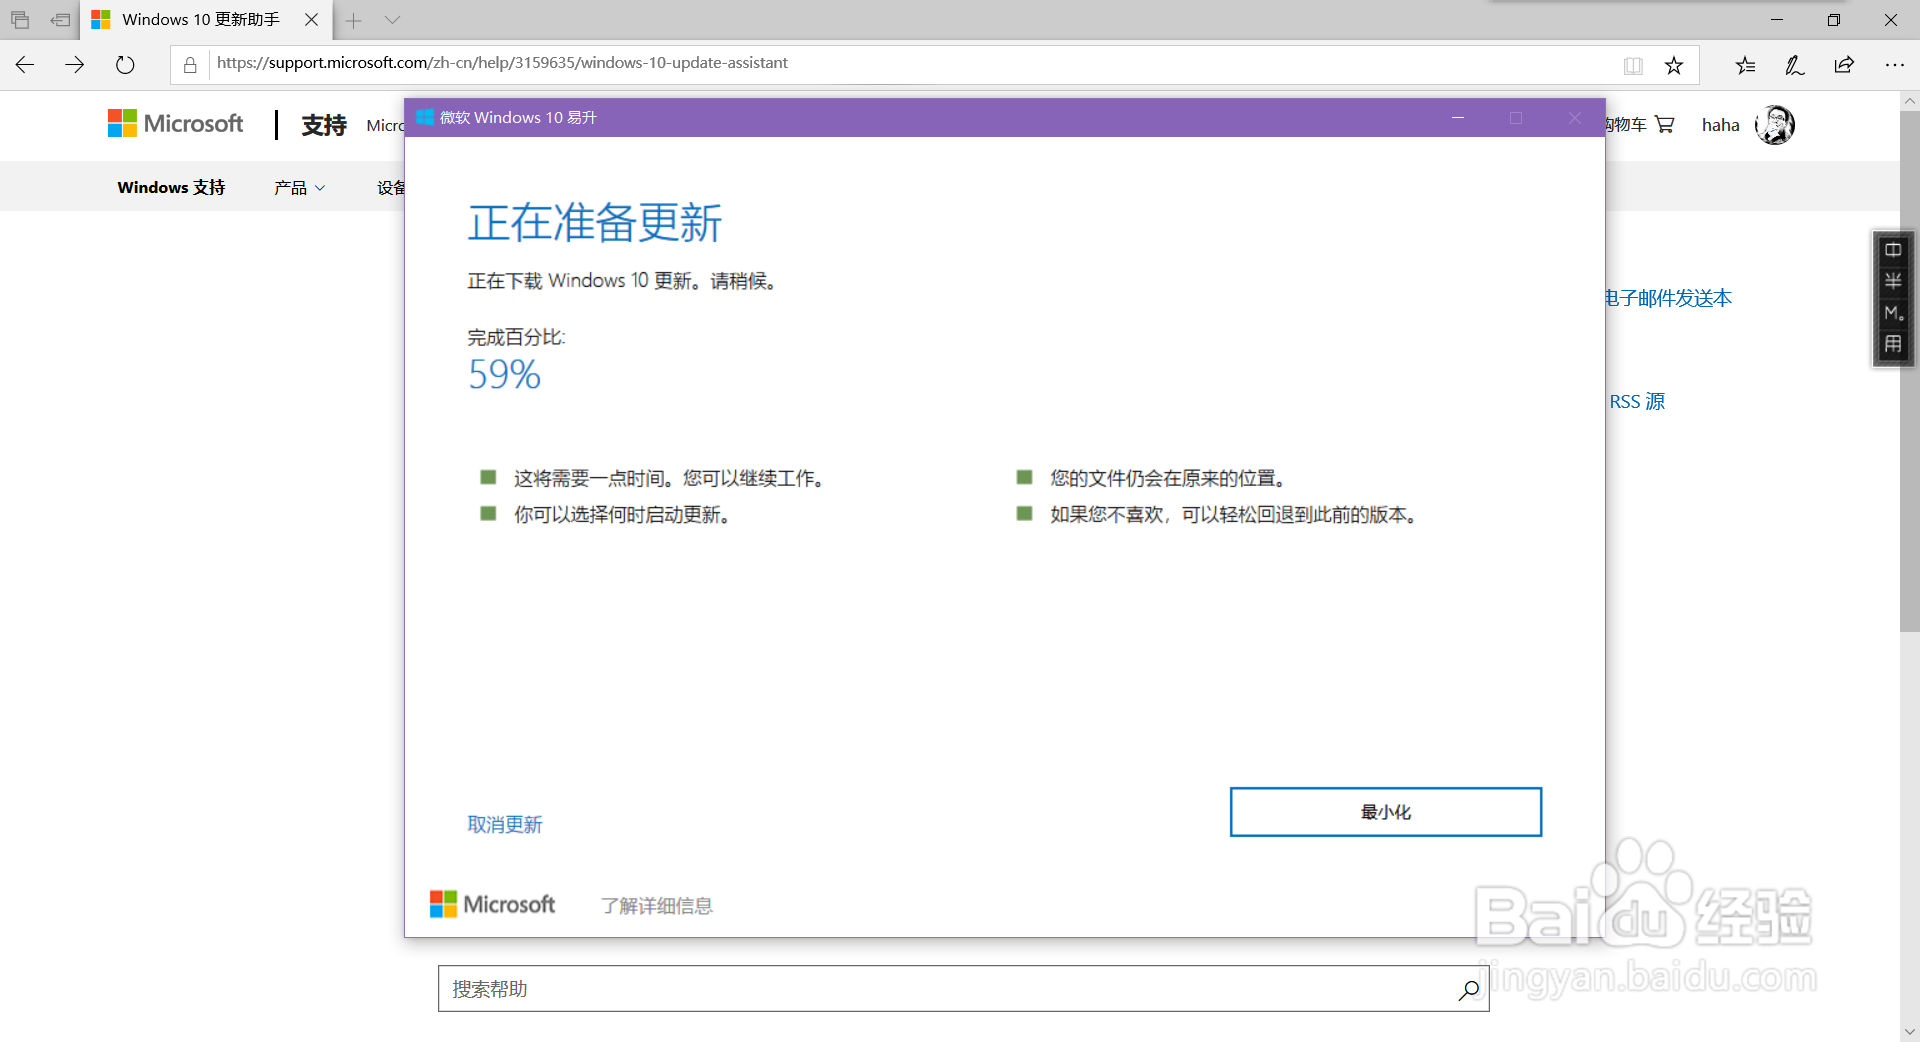Enable reading view icon in address bar
Image resolution: width=1920 pixels, height=1042 pixels.
point(1633,66)
